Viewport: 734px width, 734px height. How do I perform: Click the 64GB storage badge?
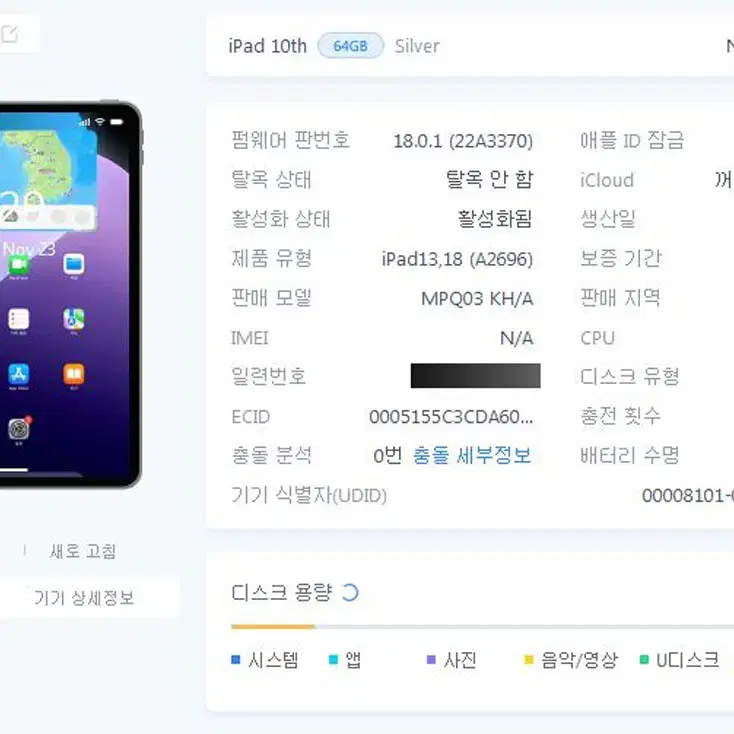[x=351, y=46]
